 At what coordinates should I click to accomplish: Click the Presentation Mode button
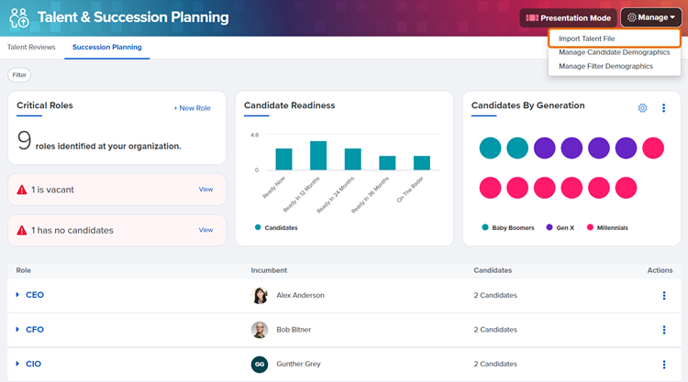pyautogui.click(x=568, y=18)
